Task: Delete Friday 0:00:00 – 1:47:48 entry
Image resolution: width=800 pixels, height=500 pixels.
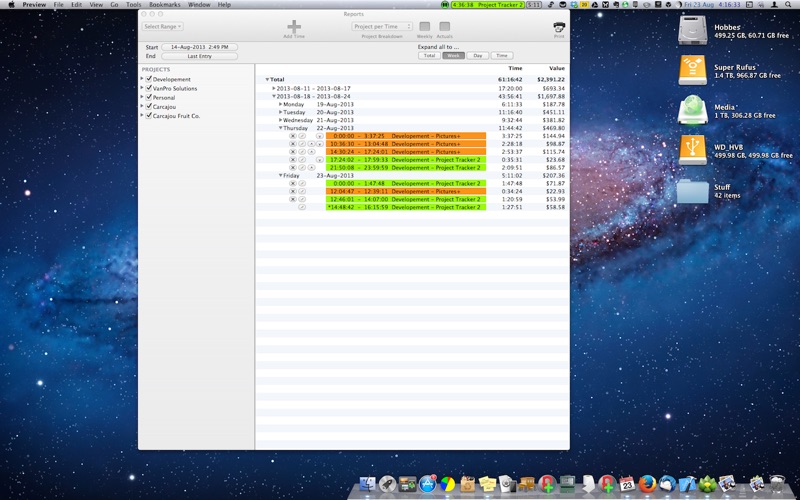Action: 293,183
